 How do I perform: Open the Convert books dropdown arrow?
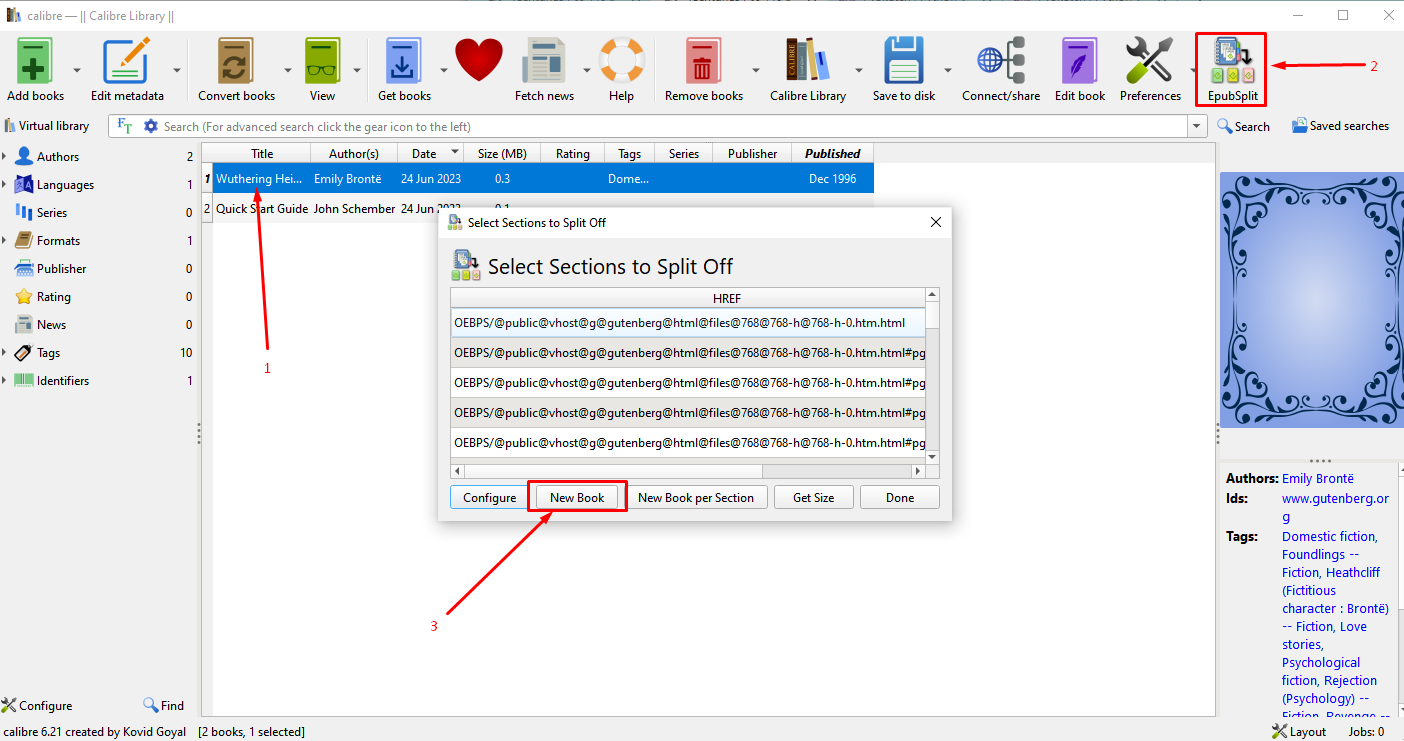288,70
